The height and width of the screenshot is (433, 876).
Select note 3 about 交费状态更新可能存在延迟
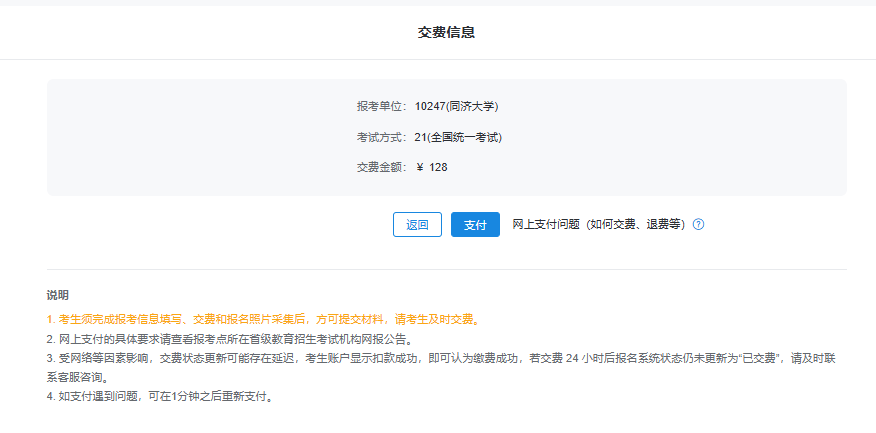tap(441, 368)
